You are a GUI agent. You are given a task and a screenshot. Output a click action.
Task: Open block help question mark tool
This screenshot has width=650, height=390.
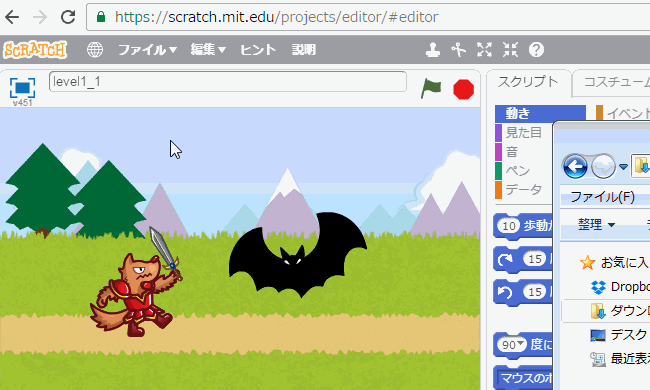[x=536, y=50]
